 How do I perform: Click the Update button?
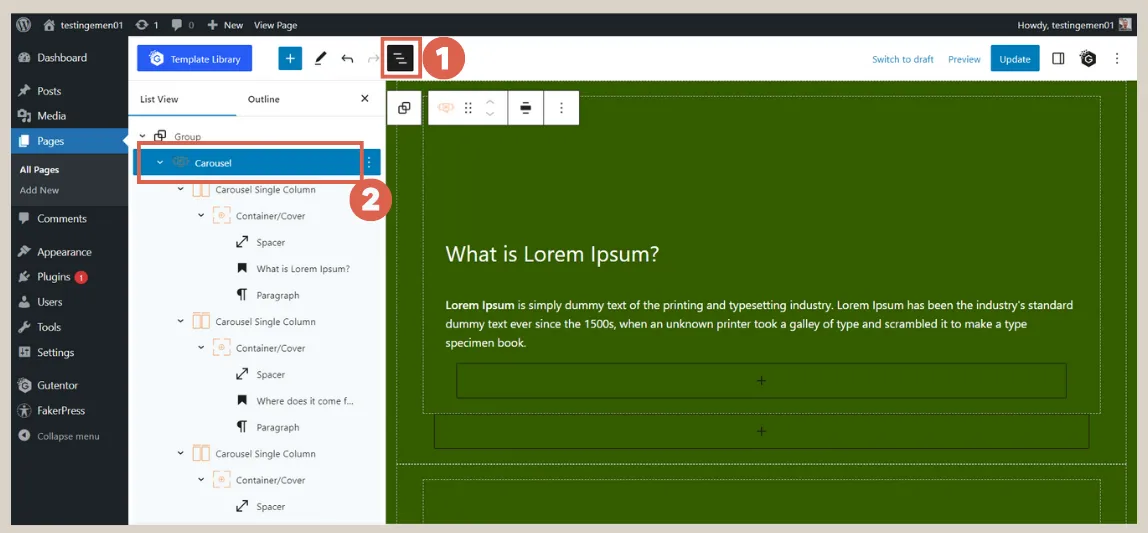pyautogui.click(x=1015, y=59)
